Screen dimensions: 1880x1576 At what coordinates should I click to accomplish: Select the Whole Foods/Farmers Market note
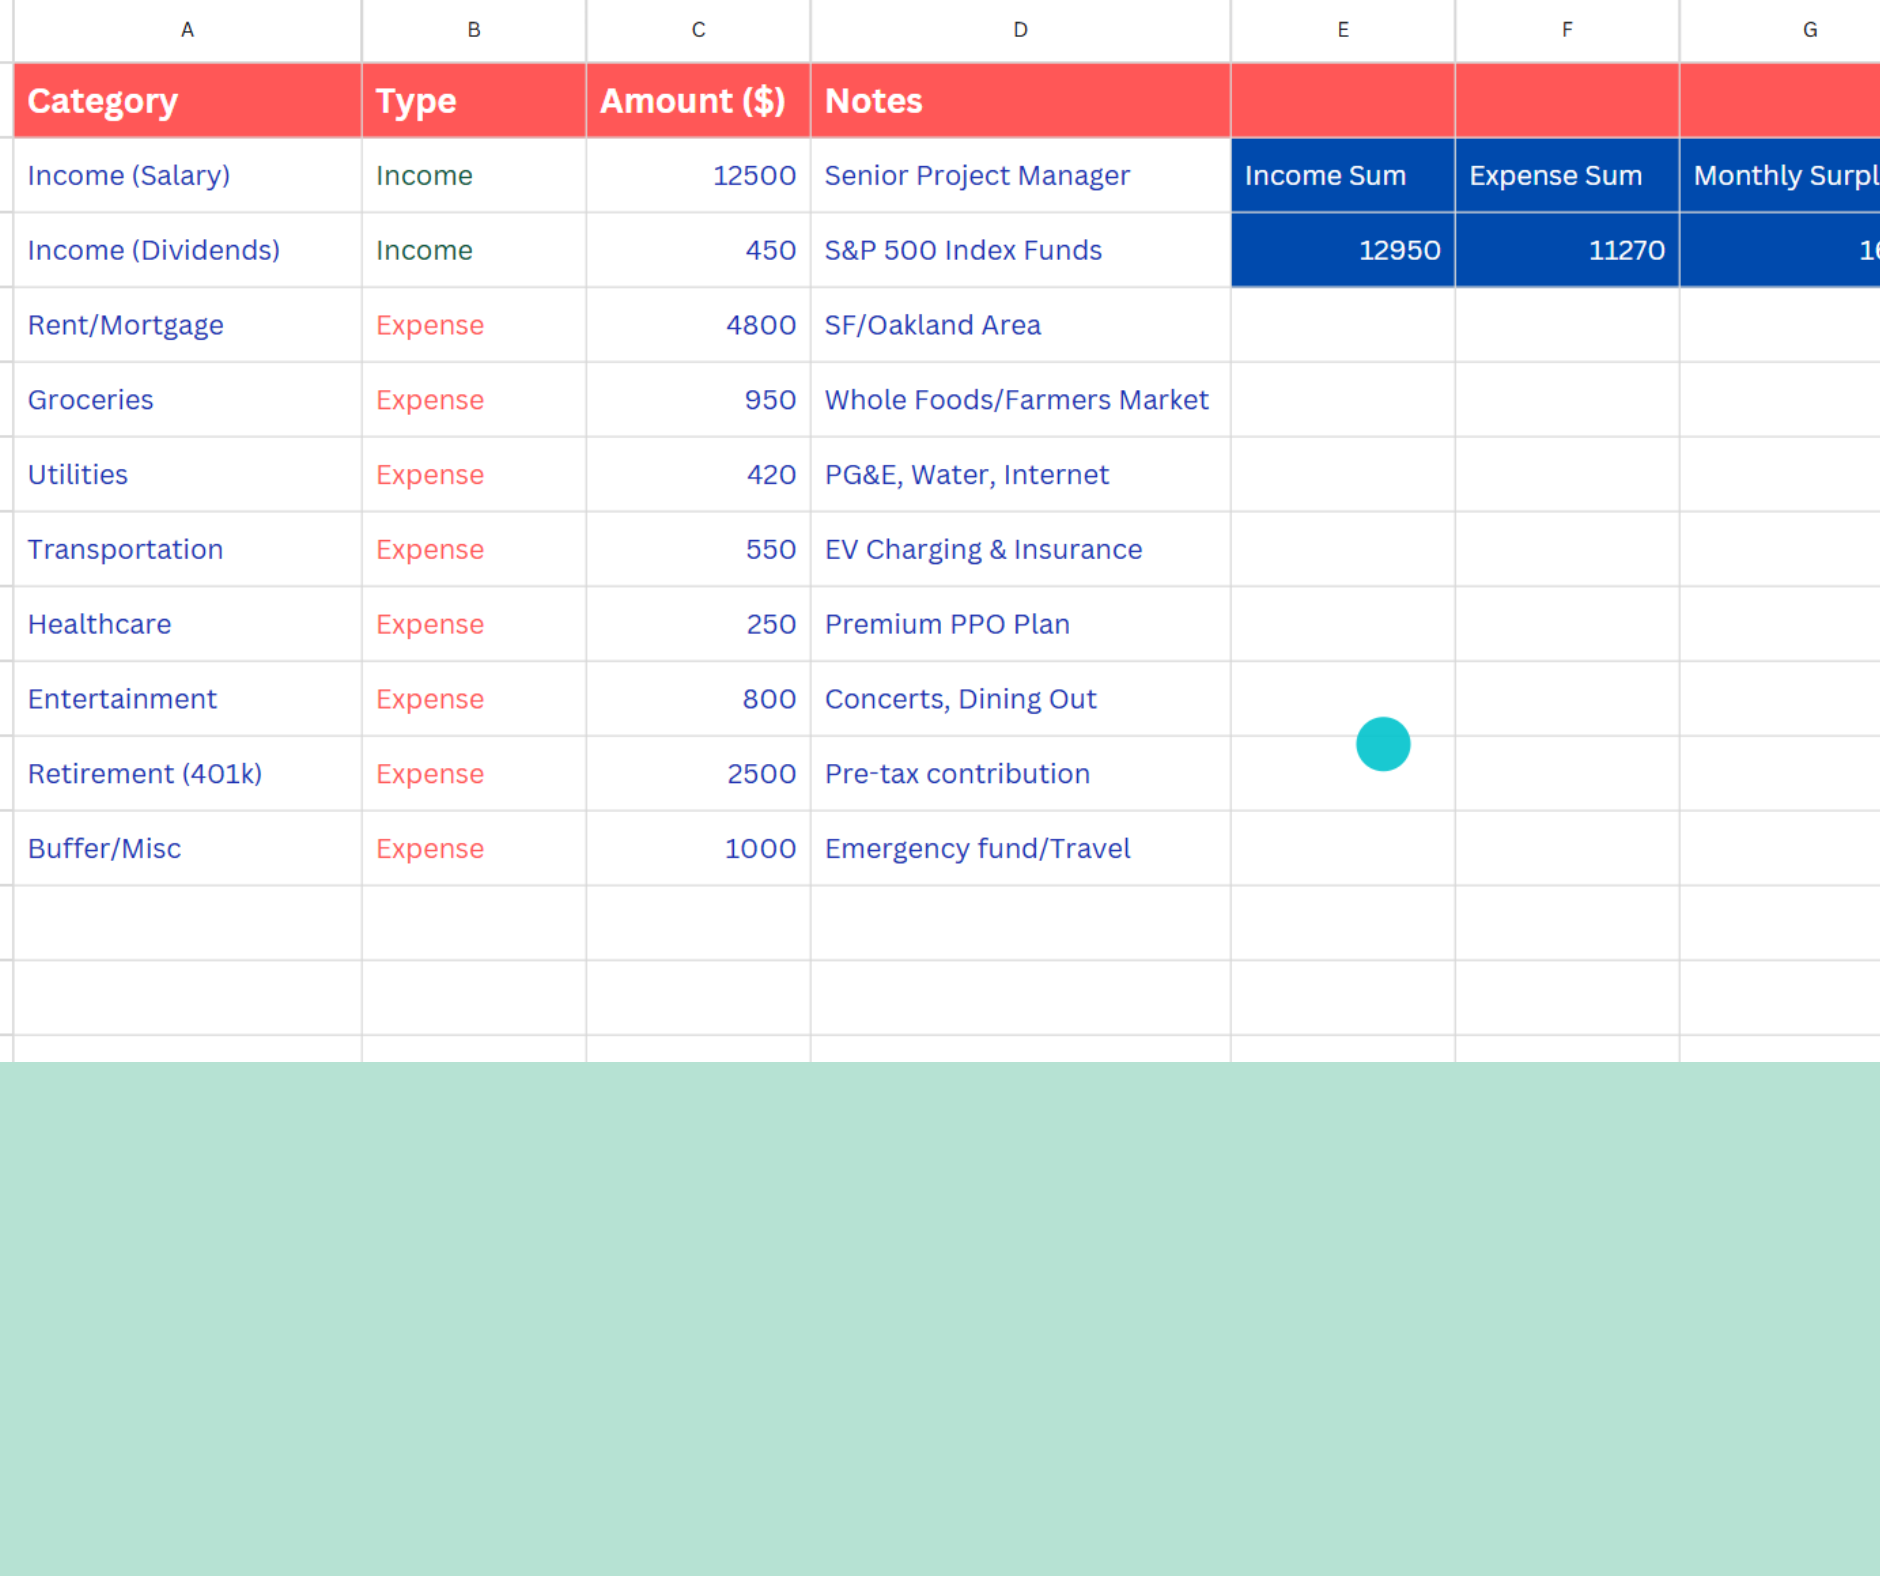point(1020,400)
